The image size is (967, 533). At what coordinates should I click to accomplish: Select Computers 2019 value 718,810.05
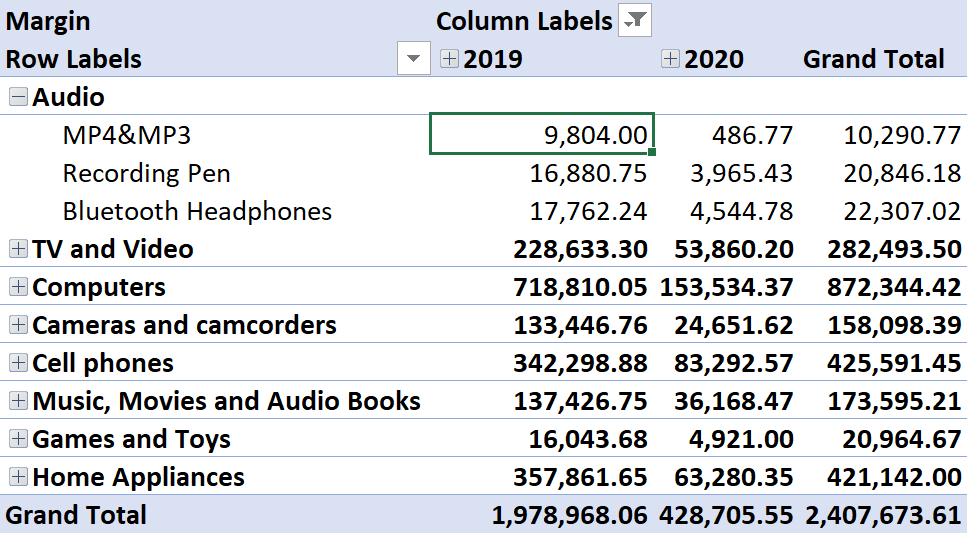coord(580,287)
